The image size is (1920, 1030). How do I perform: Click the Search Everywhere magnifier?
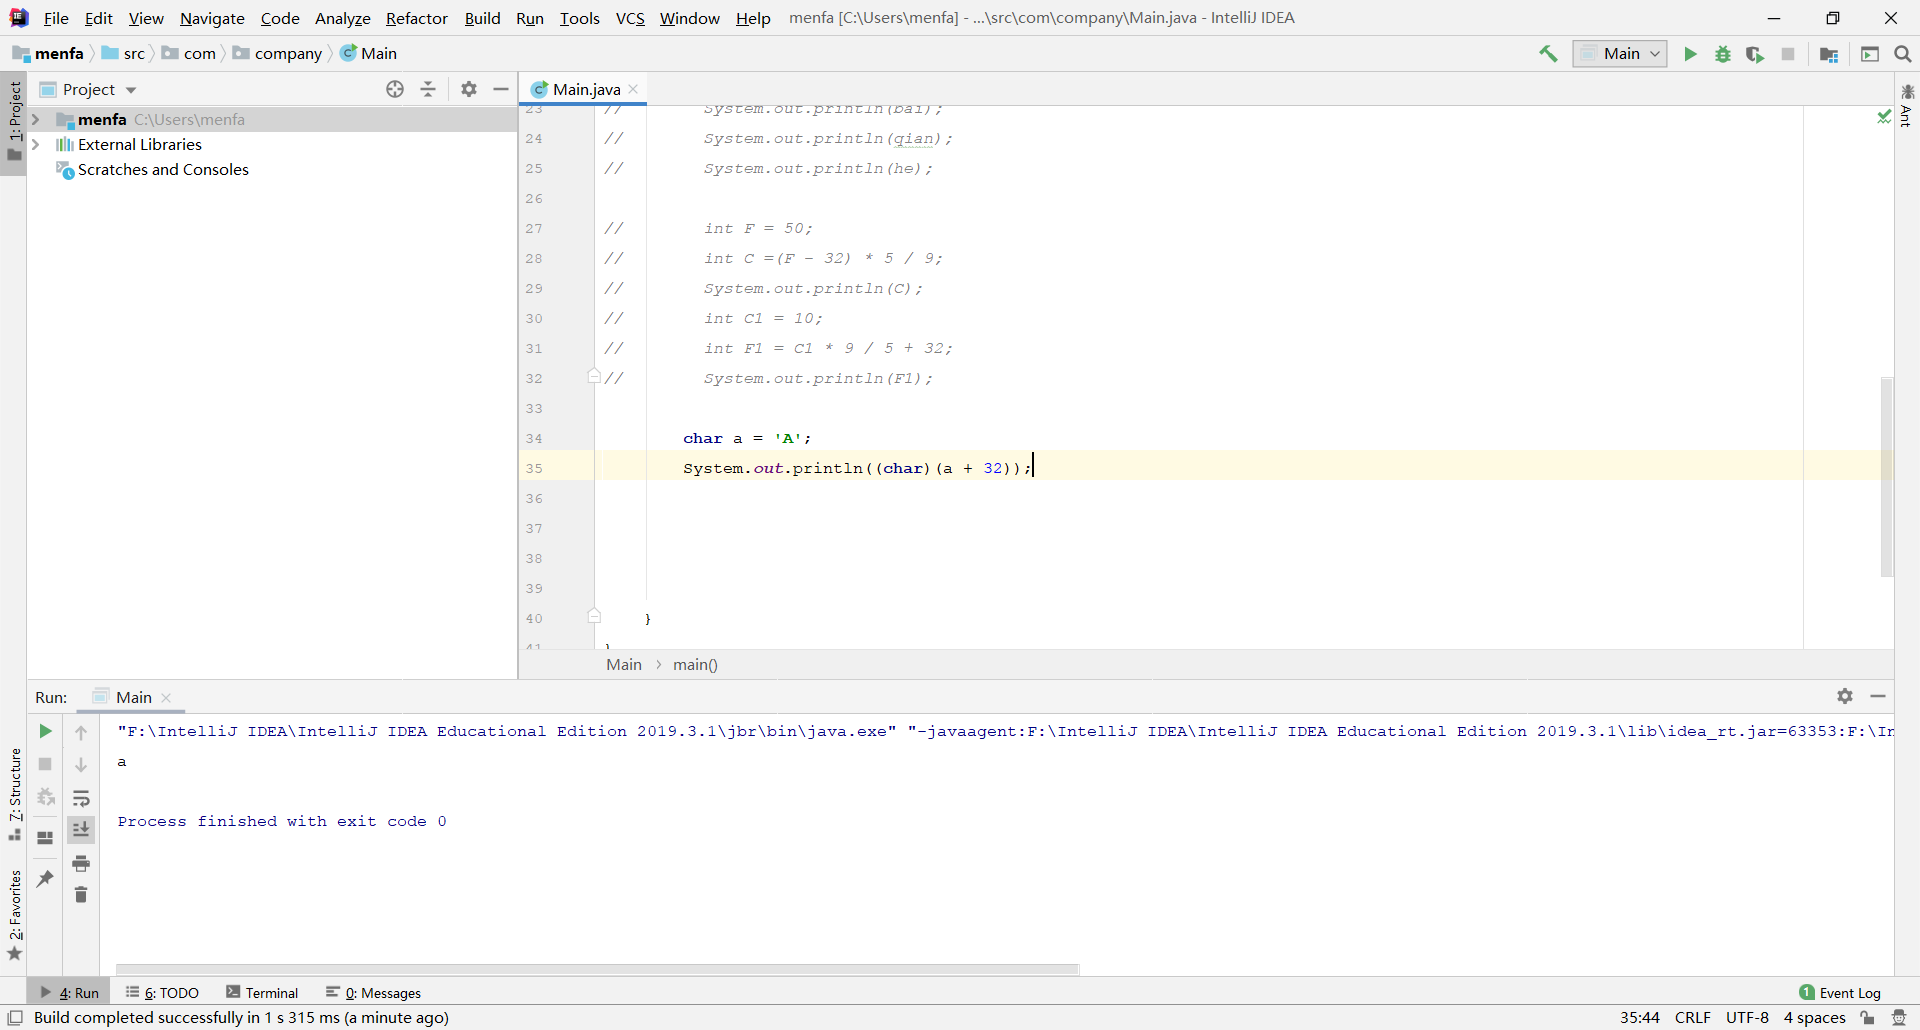1903,54
